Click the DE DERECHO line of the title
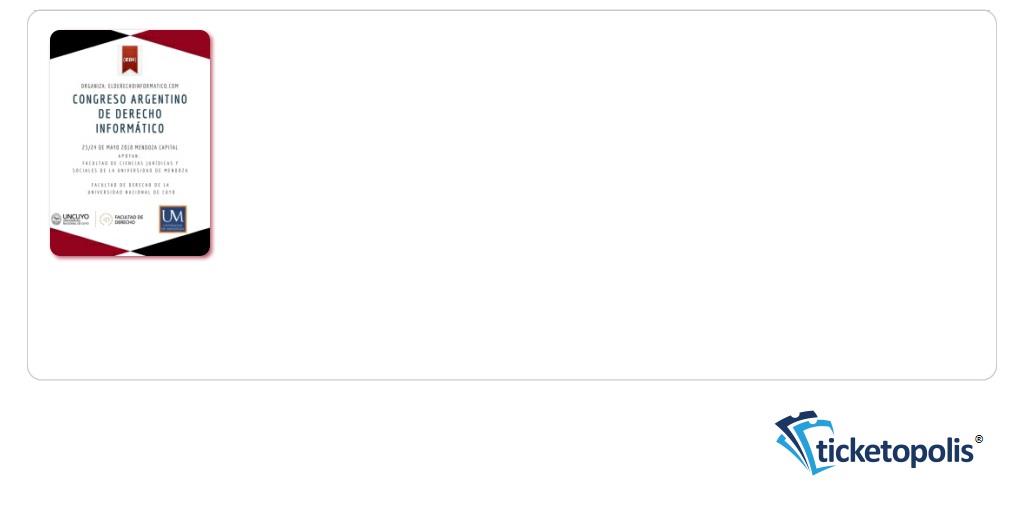The height and width of the screenshot is (512, 1024). click(130, 114)
